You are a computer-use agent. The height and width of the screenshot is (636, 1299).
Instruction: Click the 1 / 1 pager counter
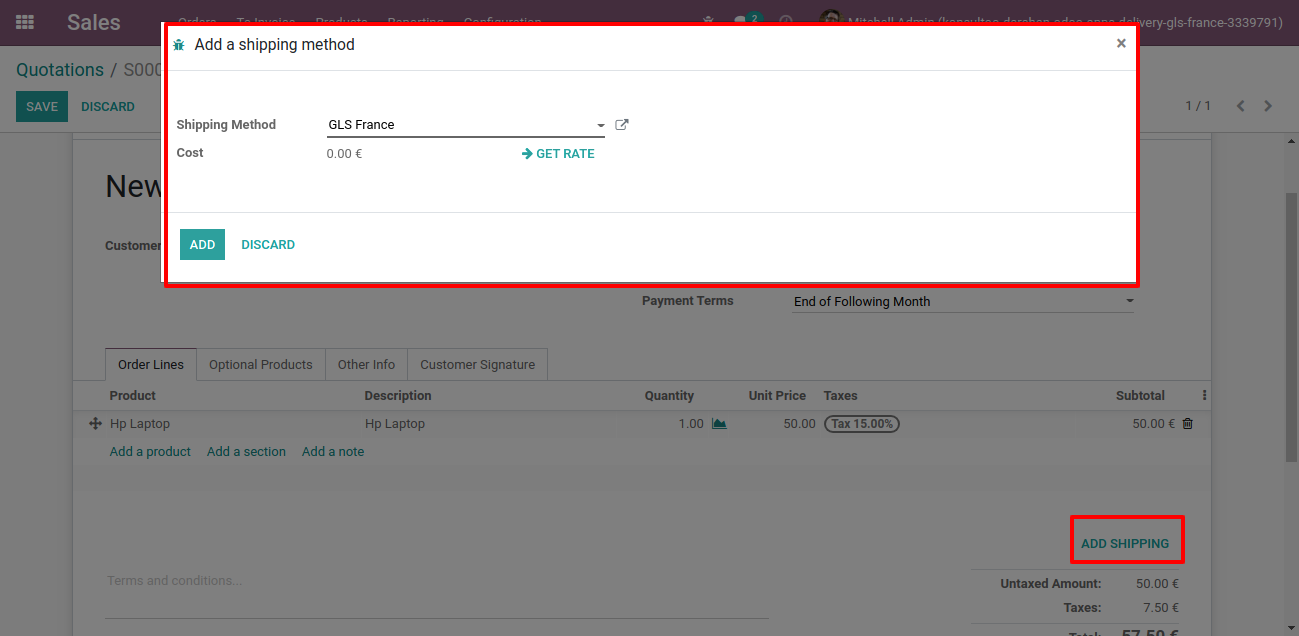coord(1198,106)
